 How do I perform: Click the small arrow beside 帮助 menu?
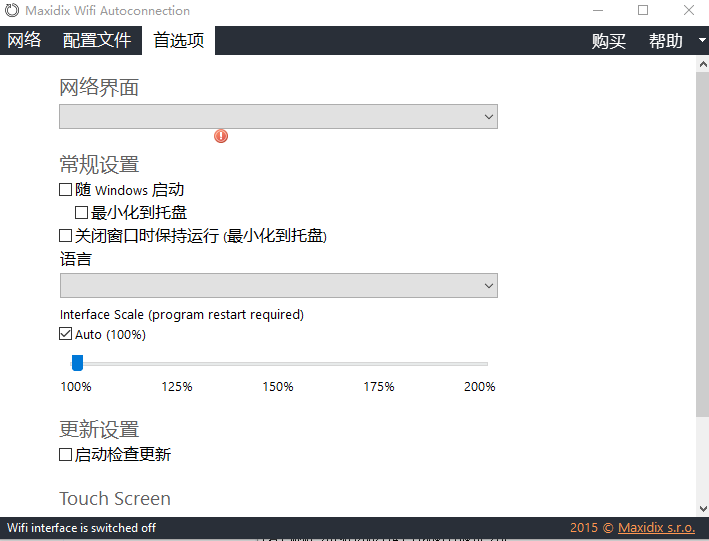tap(702, 41)
